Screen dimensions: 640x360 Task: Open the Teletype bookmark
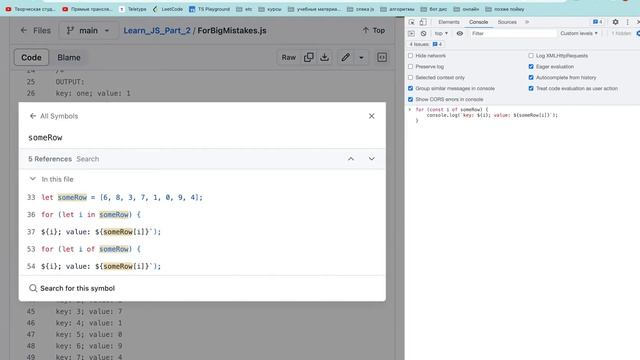pos(133,9)
